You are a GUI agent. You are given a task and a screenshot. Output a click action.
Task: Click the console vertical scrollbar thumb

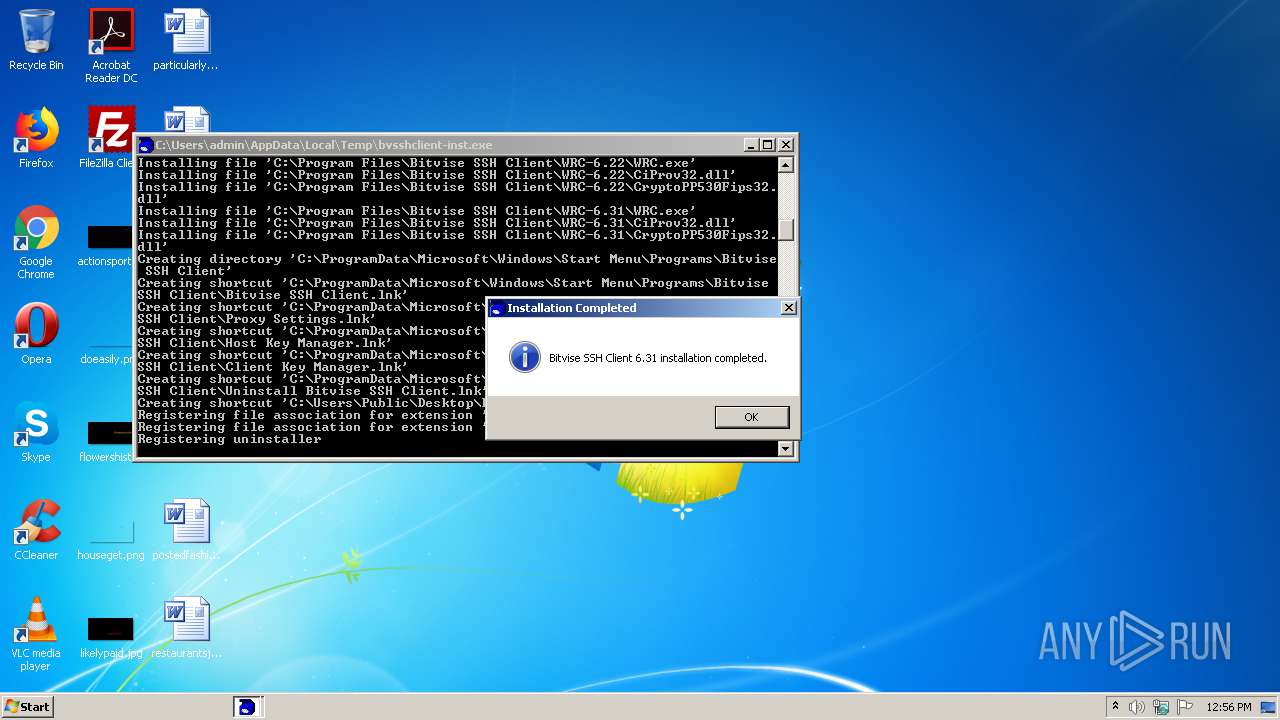tap(786, 229)
